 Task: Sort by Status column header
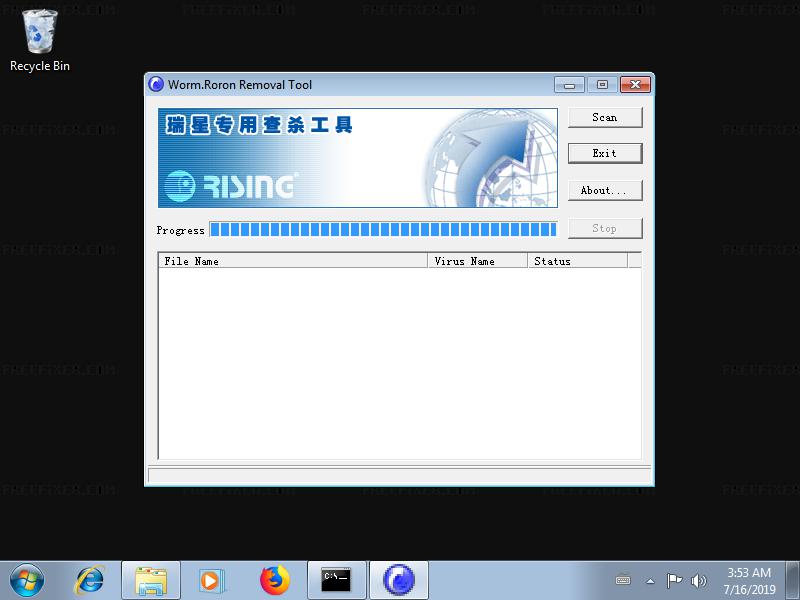click(578, 261)
